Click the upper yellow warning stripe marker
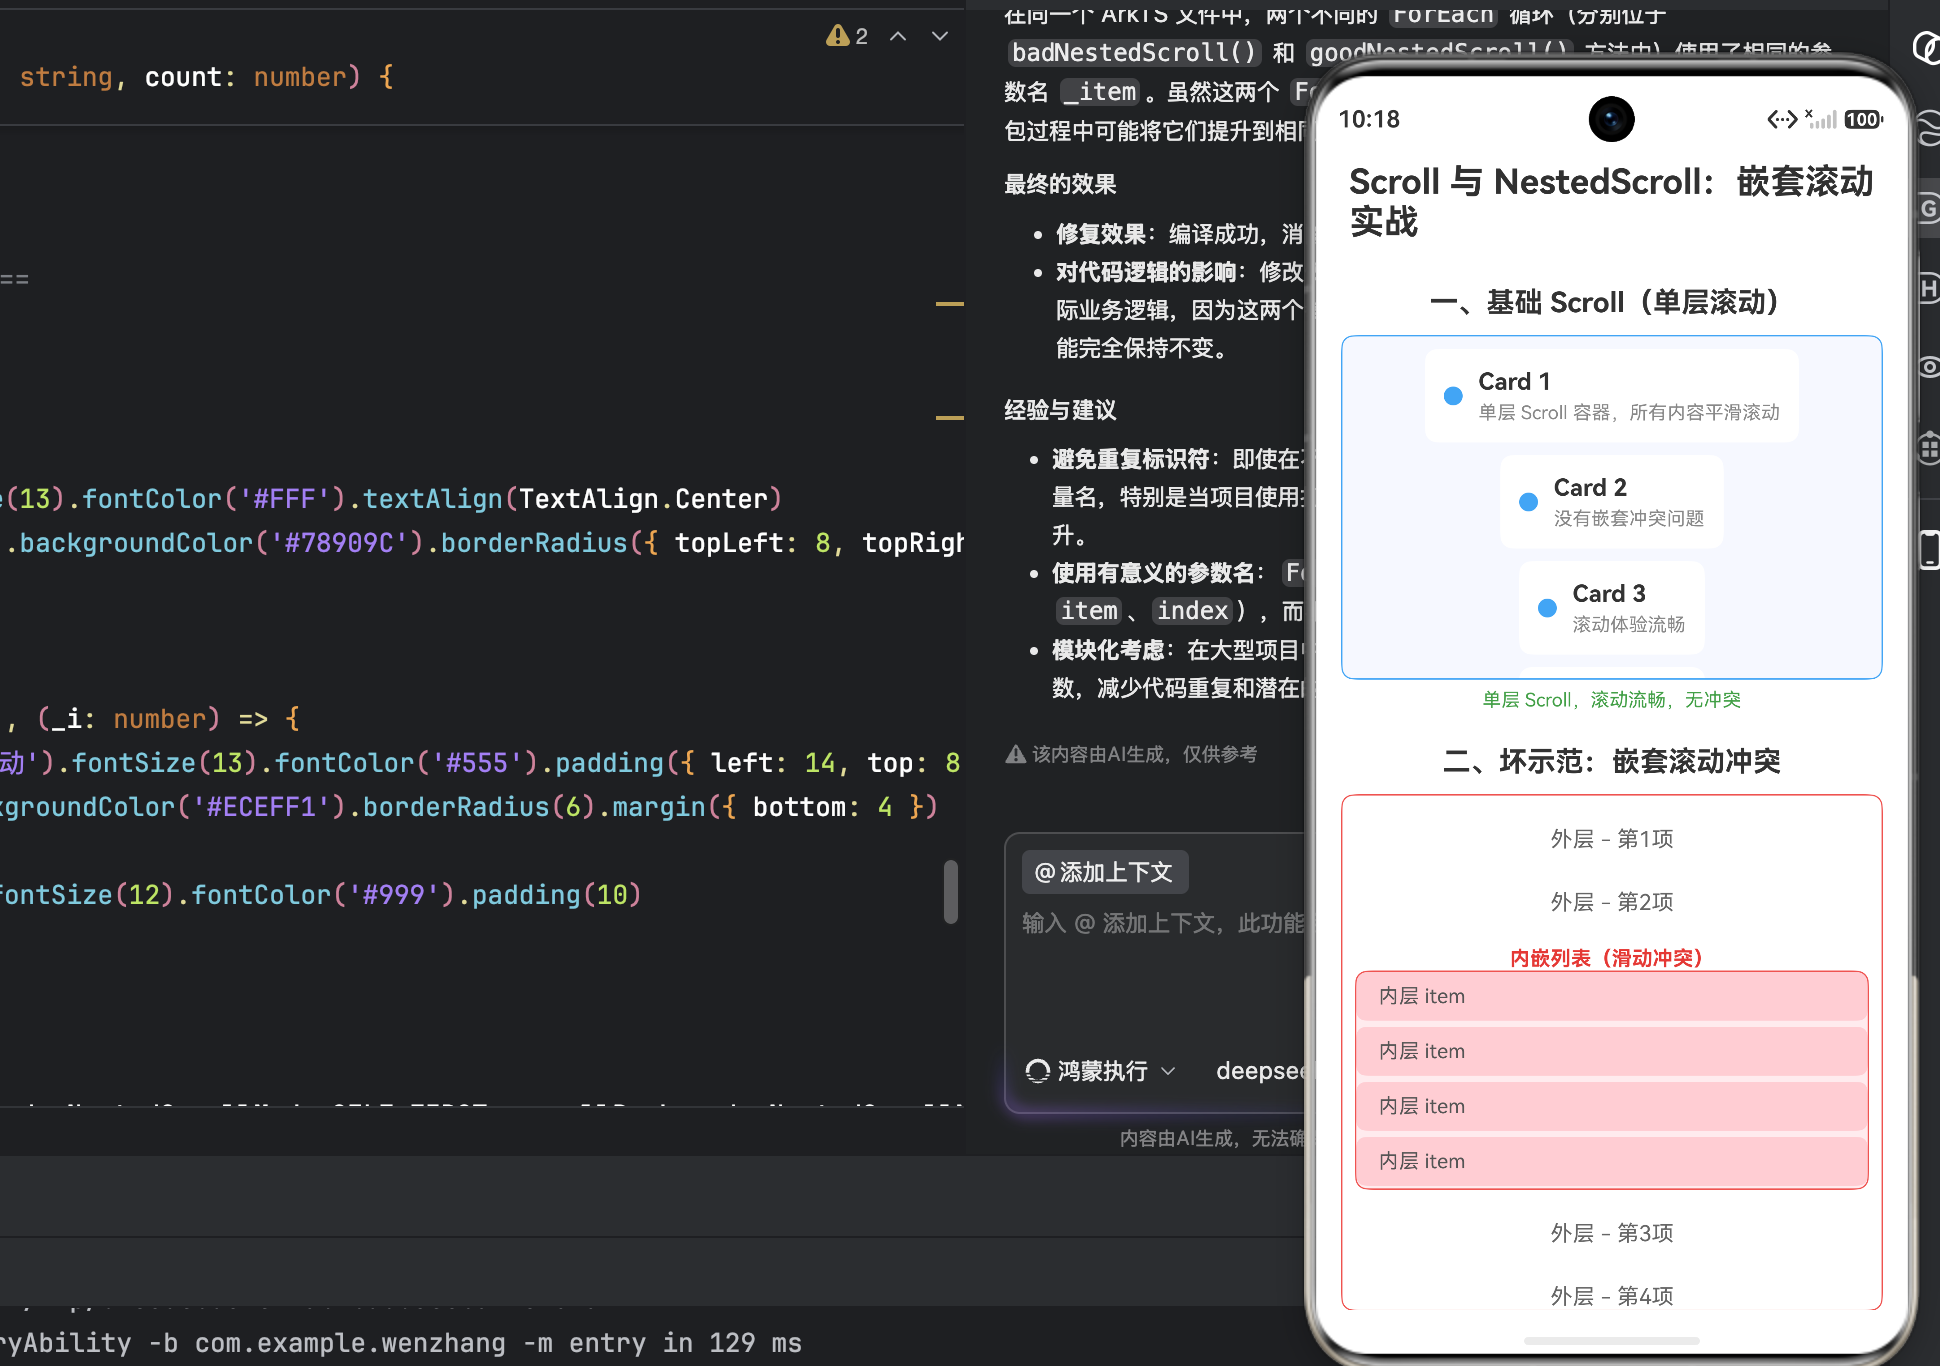 click(950, 303)
